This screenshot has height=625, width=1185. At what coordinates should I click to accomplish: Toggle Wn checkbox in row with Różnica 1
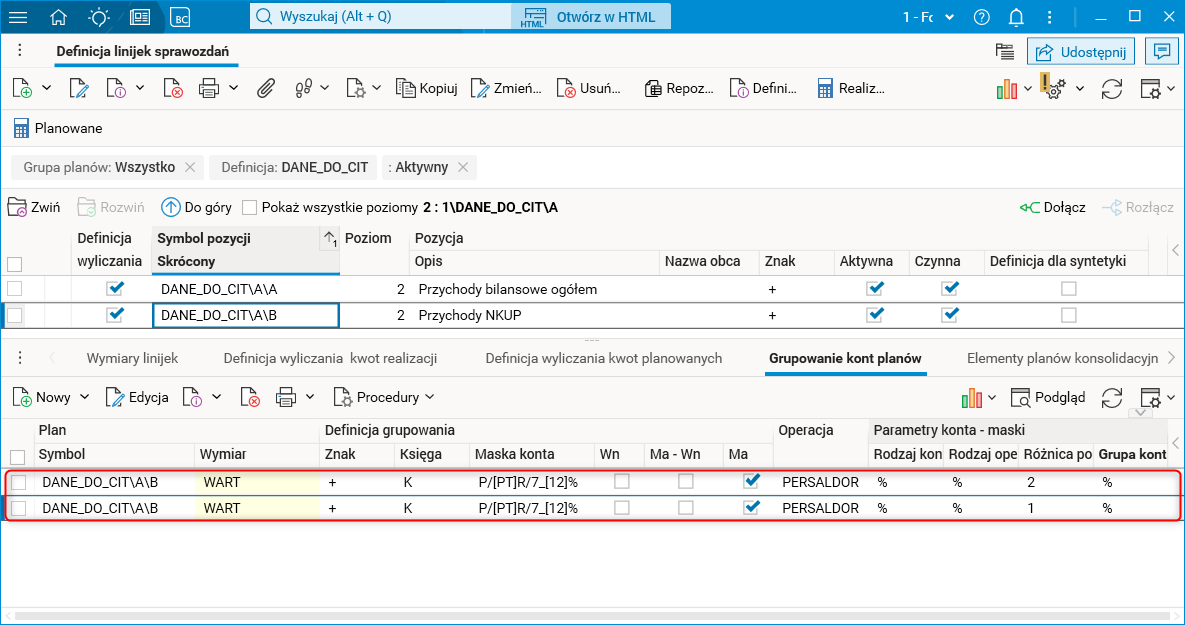[621, 508]
